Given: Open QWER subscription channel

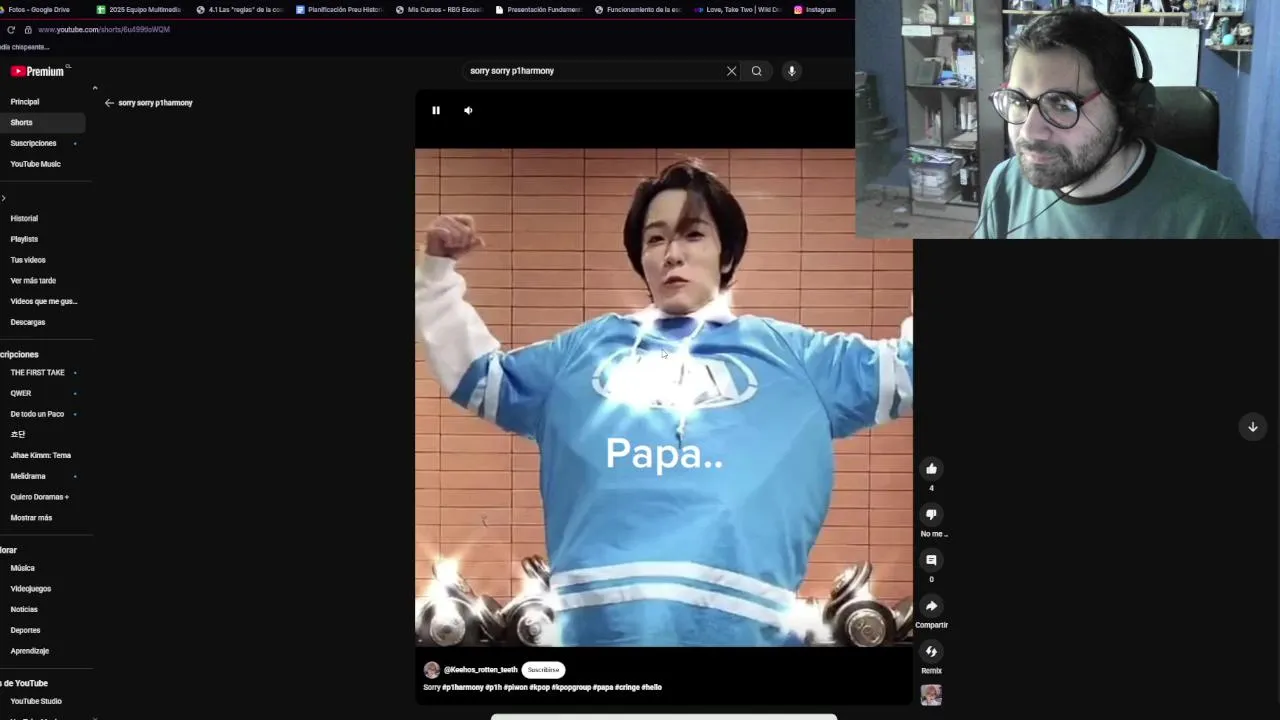Looking at the screenshot, I should pos(21,393).
